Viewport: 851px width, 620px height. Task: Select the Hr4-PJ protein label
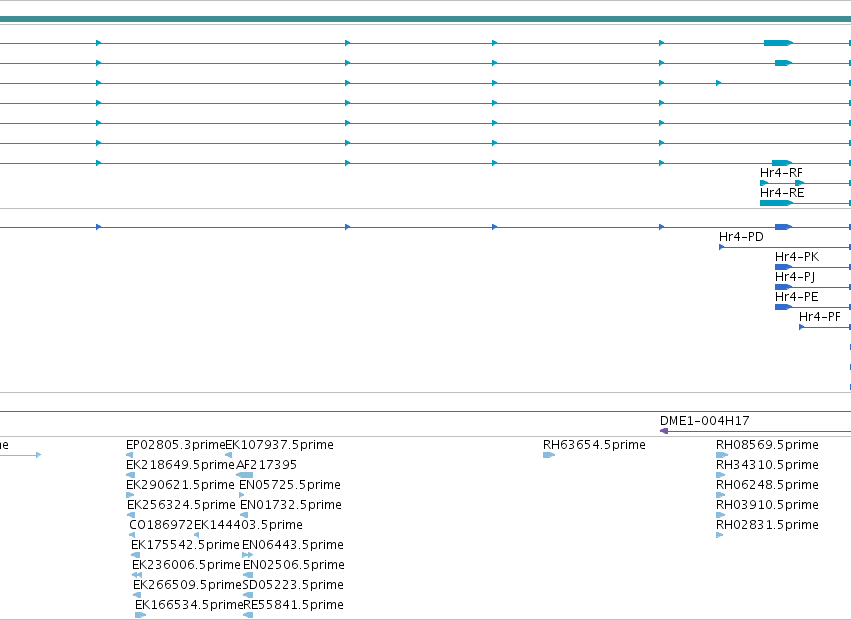795,277
